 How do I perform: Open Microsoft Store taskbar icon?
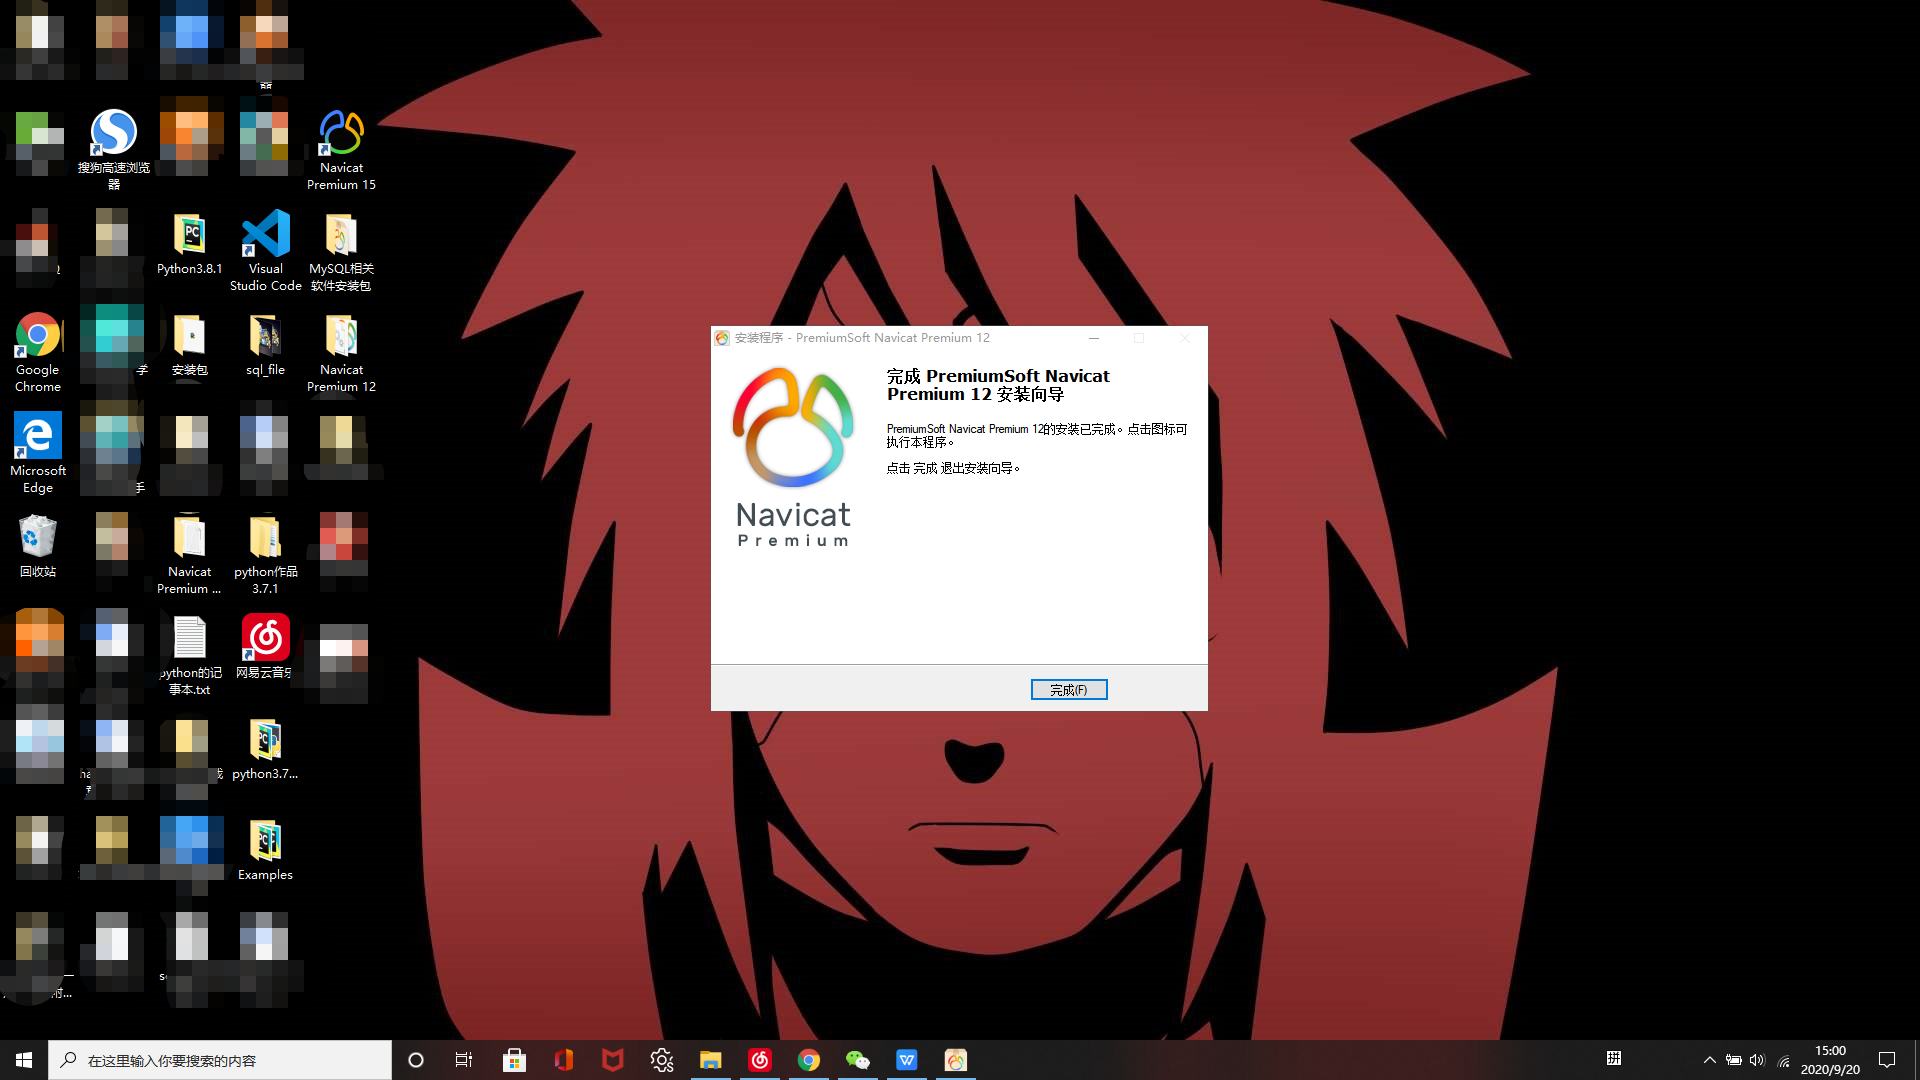tap(514, 1060)
